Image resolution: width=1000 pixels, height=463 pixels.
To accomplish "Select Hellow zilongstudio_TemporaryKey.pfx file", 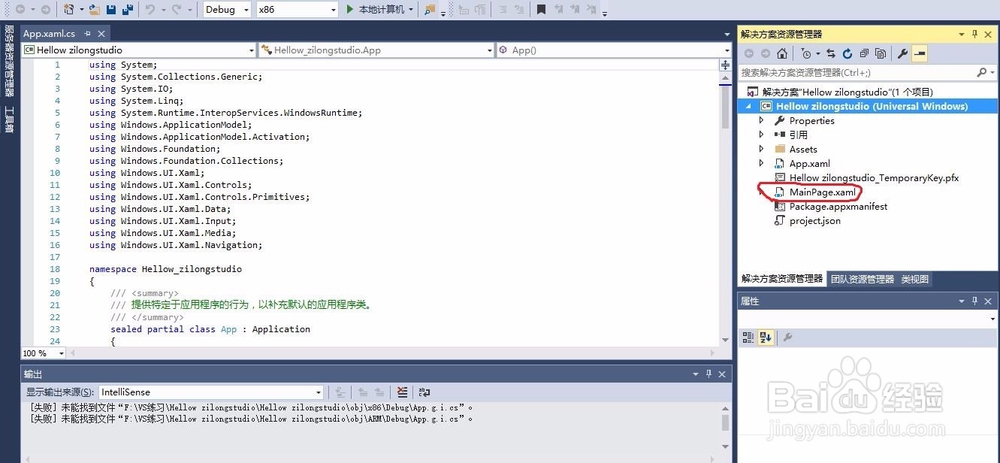I will pyautogui.click(x=874, y=178).
